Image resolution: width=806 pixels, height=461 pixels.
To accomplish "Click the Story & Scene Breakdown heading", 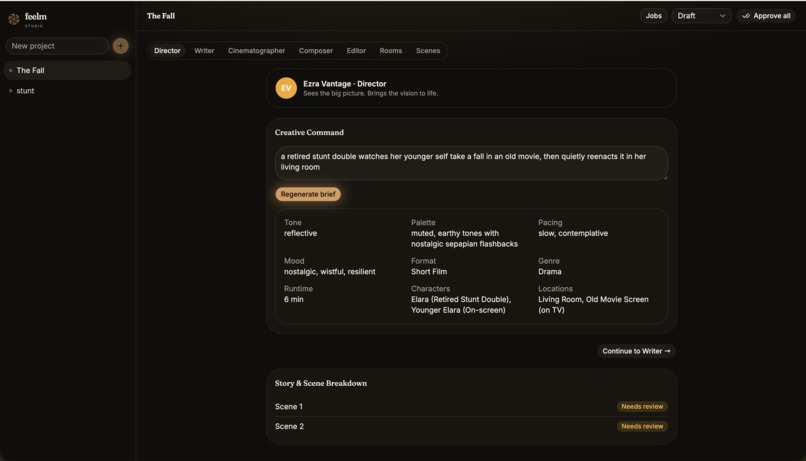I will point(321,383).
